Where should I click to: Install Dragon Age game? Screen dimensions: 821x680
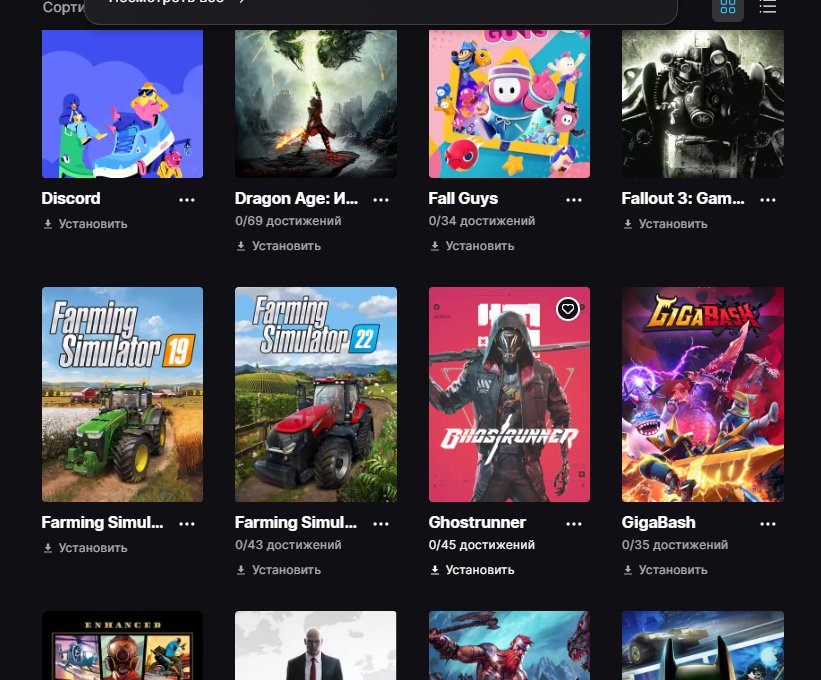[x=279, y=246]
